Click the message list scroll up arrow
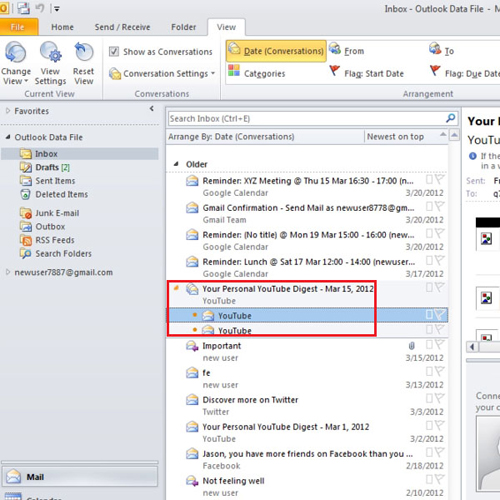500x500 pixels. (x=454, y=135)
